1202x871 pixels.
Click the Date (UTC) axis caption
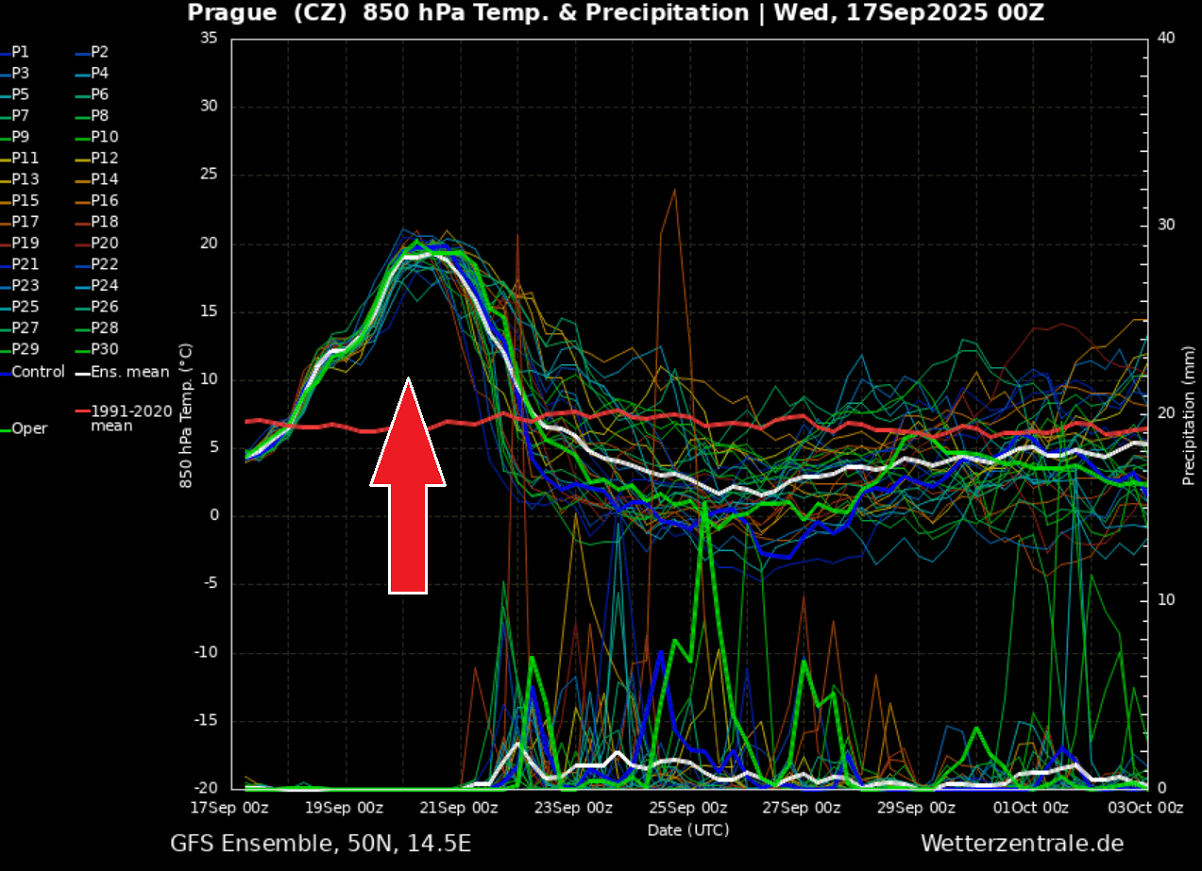click(688, 830)
